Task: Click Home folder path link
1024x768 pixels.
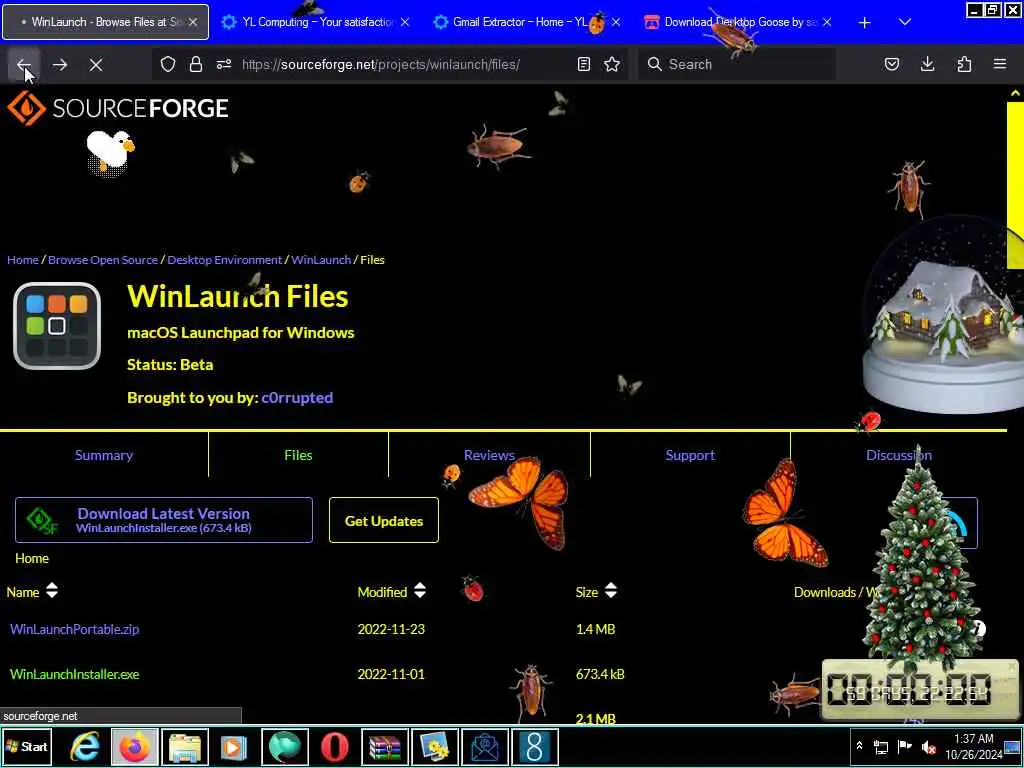Action: coord(32,558)
